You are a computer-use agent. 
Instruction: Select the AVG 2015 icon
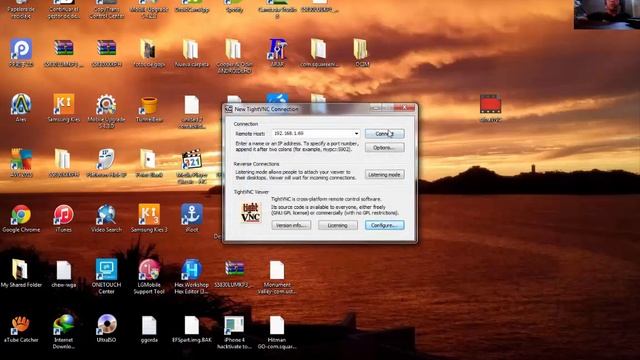point(21,163)
